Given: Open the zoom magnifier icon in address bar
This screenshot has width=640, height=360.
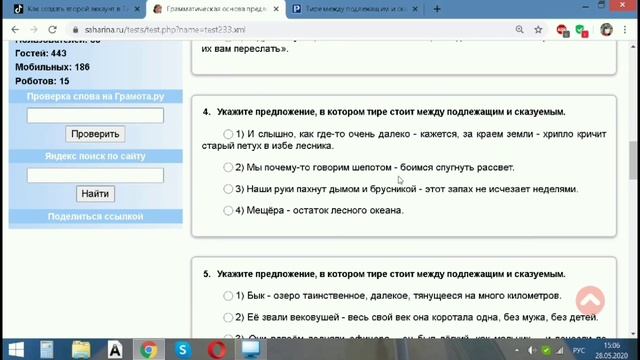Looking at the screenshot, I should tap(519, 29).
